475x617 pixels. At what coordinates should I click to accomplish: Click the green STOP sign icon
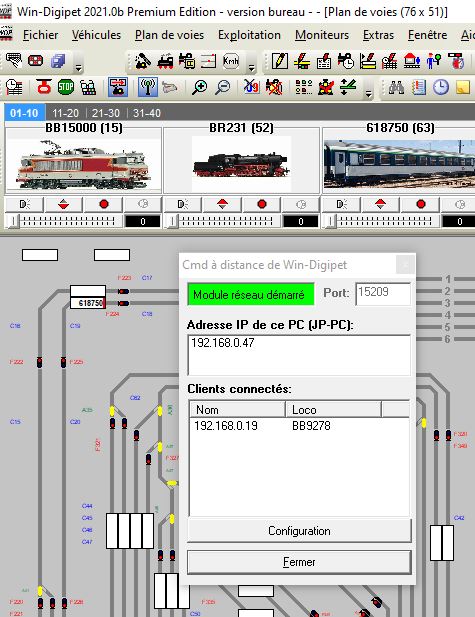pos(66,87)
